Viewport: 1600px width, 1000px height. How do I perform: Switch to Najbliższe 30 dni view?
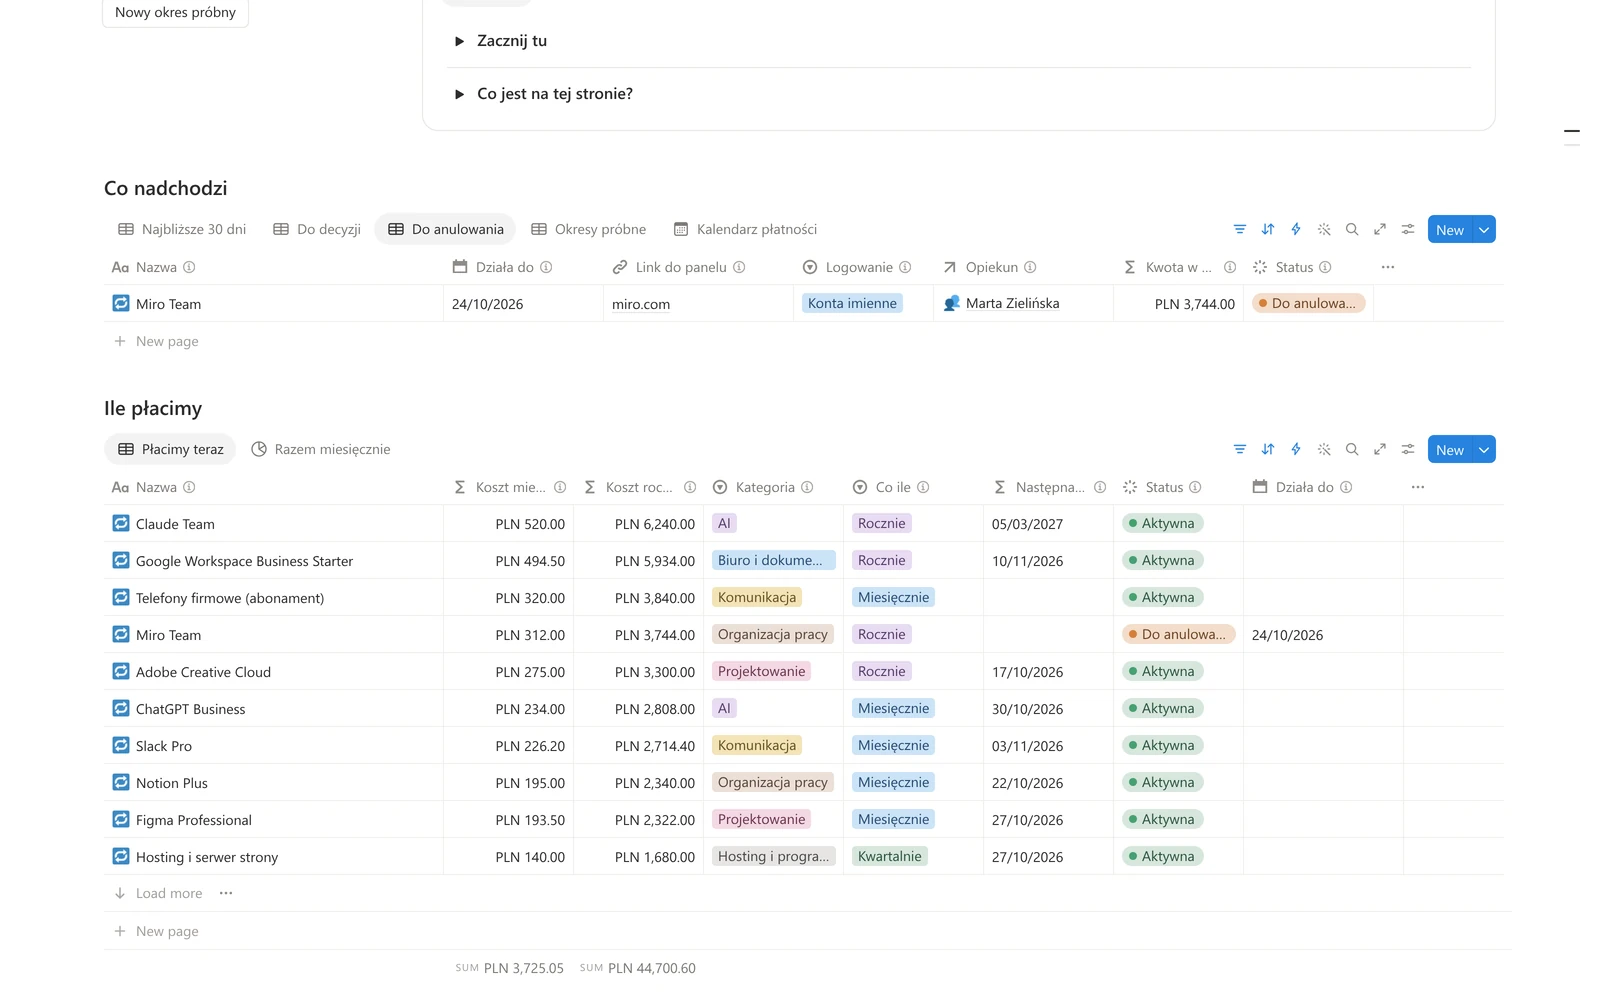coord(182,229)
